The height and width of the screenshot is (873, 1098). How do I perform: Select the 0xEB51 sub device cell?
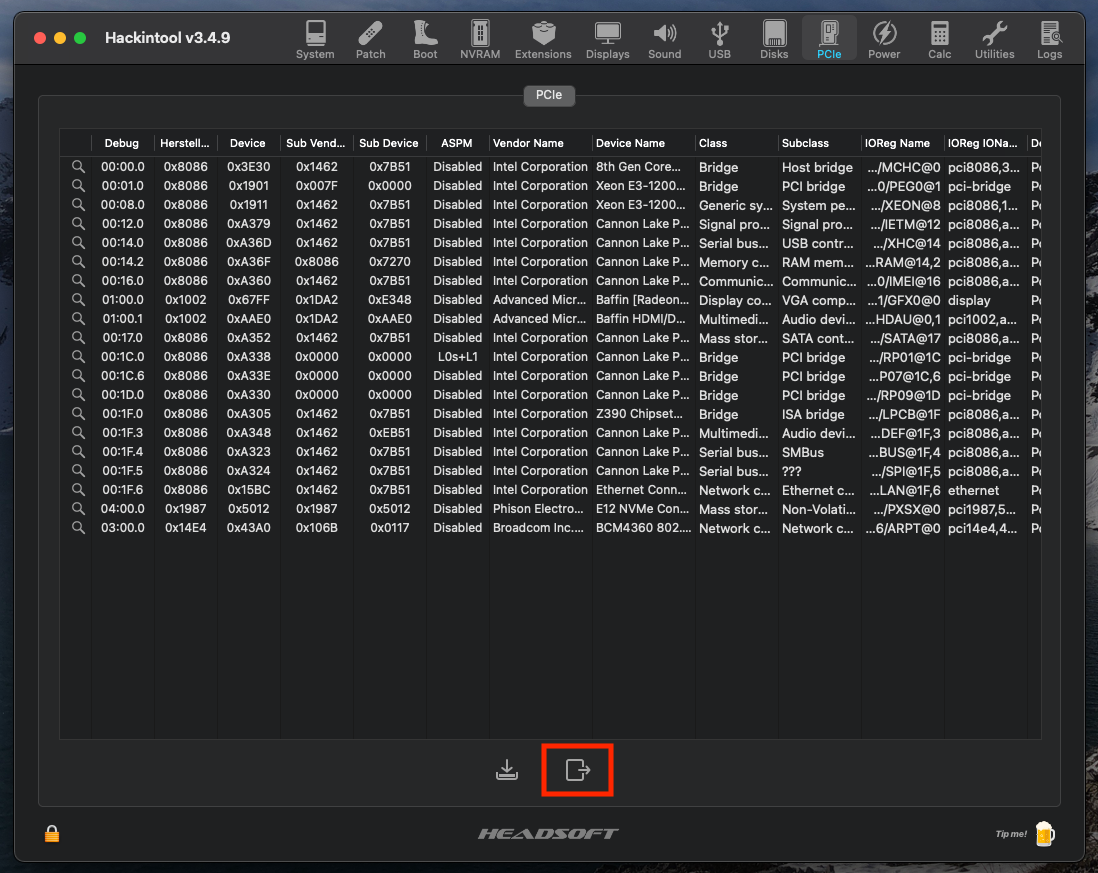point(390,433)
